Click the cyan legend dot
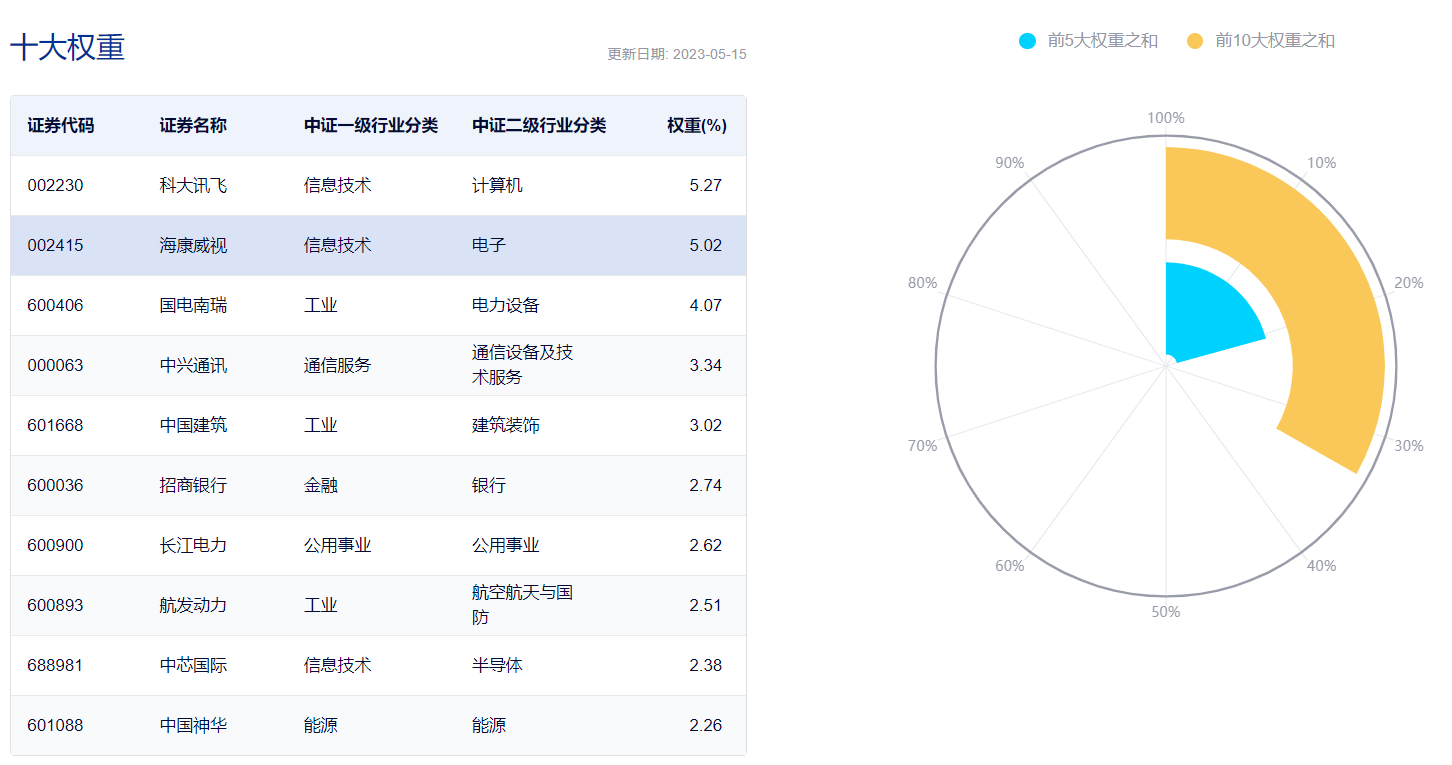This screenshot has width=1452, height=765. point(1028,41)
